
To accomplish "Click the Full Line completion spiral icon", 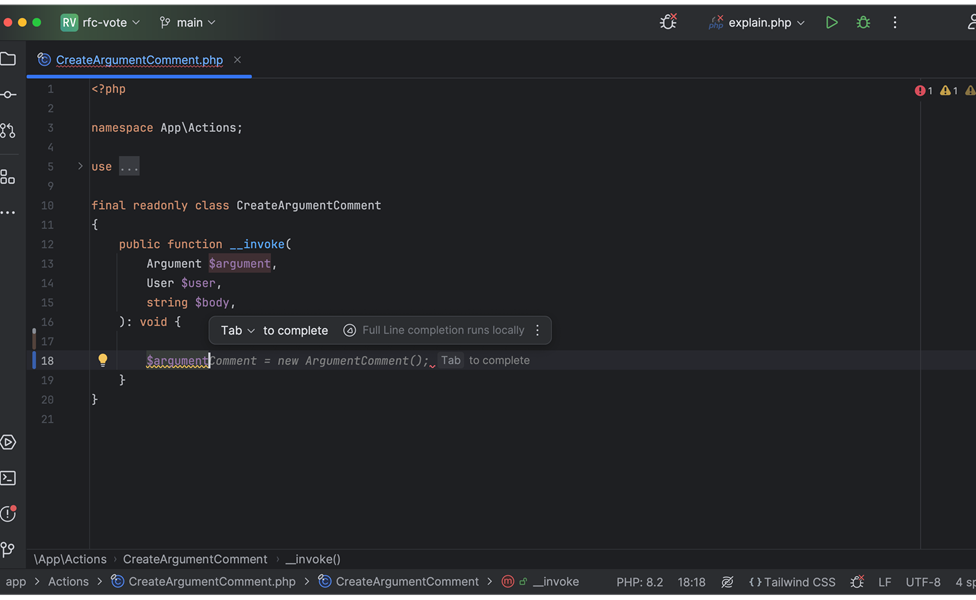I will (x=350, y=330).
